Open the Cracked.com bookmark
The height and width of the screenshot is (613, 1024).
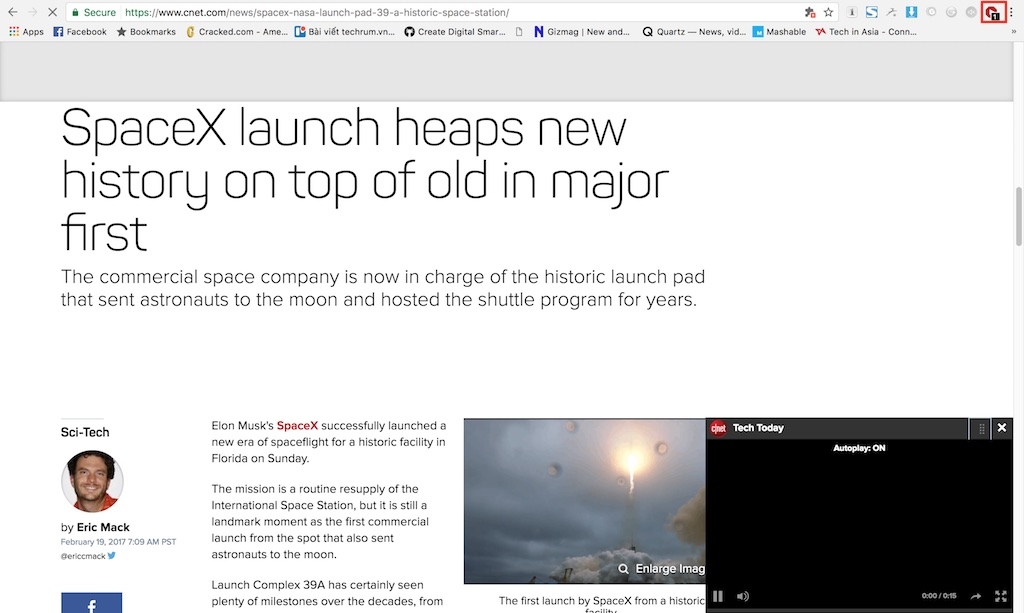click(x=237, y=31)
